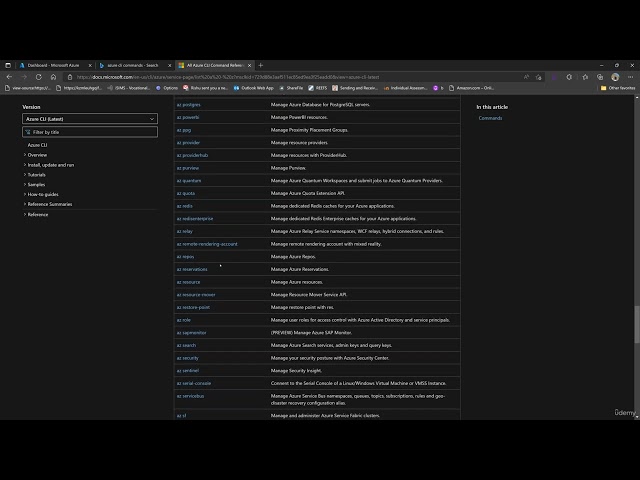Expand the How-to guides tree node
This screenshot has width=640, height=480.
click(x=43, y=194)
